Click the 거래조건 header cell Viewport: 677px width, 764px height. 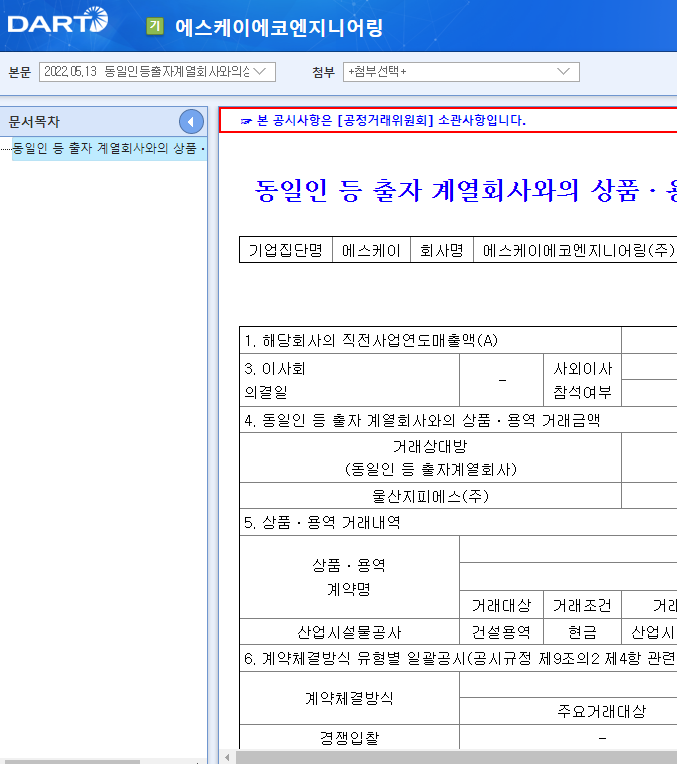click(x=582, y=606)
